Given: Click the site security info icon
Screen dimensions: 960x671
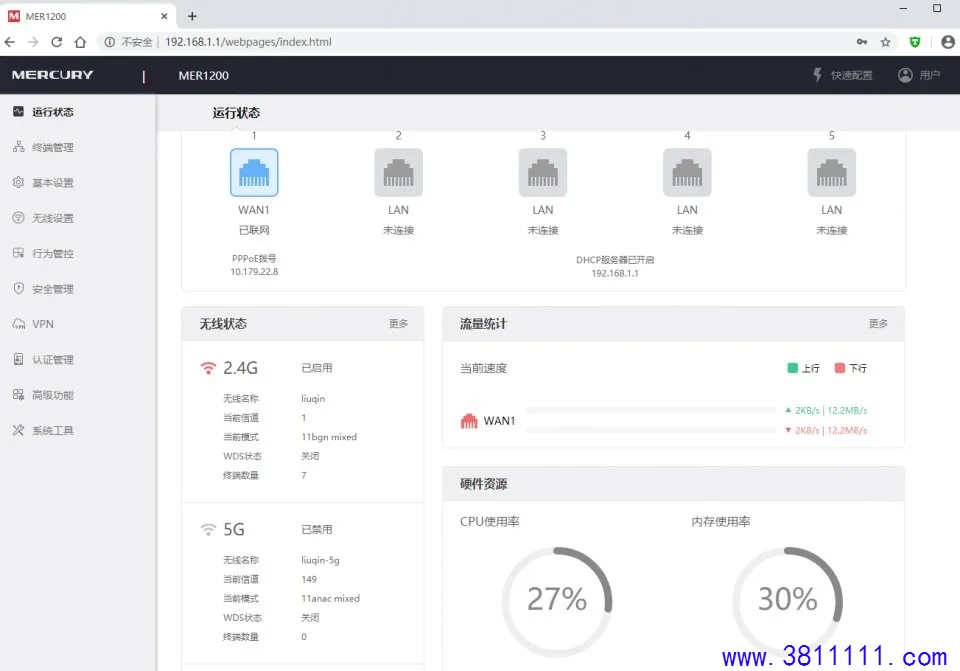Looking at the screenshot, I should 110,42.
